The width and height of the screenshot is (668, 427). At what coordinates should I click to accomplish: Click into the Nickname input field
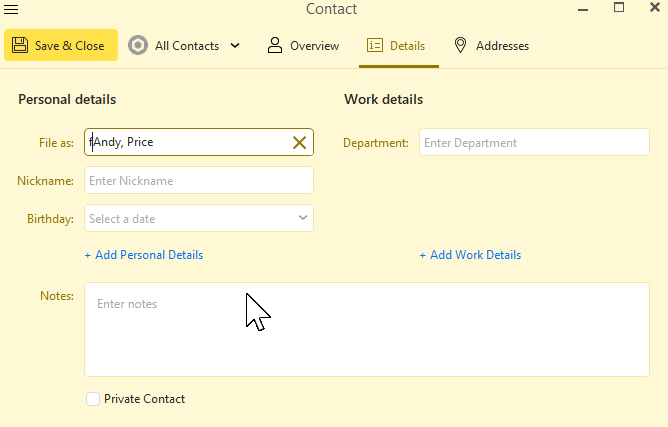[199, 180]
